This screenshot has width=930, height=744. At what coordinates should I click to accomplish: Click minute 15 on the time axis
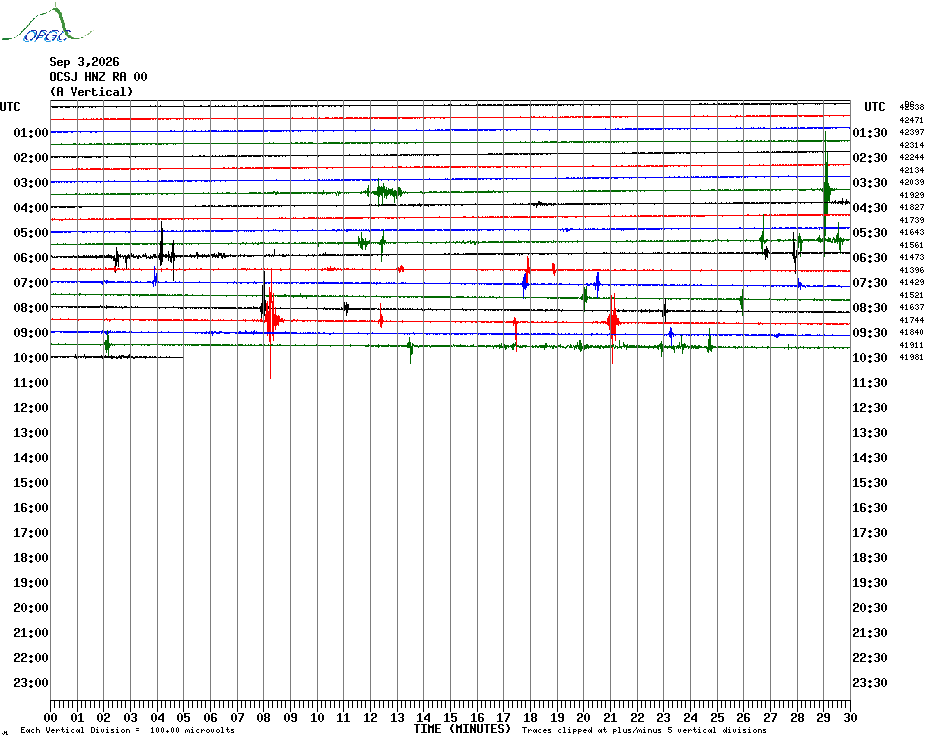pos(450,717)
